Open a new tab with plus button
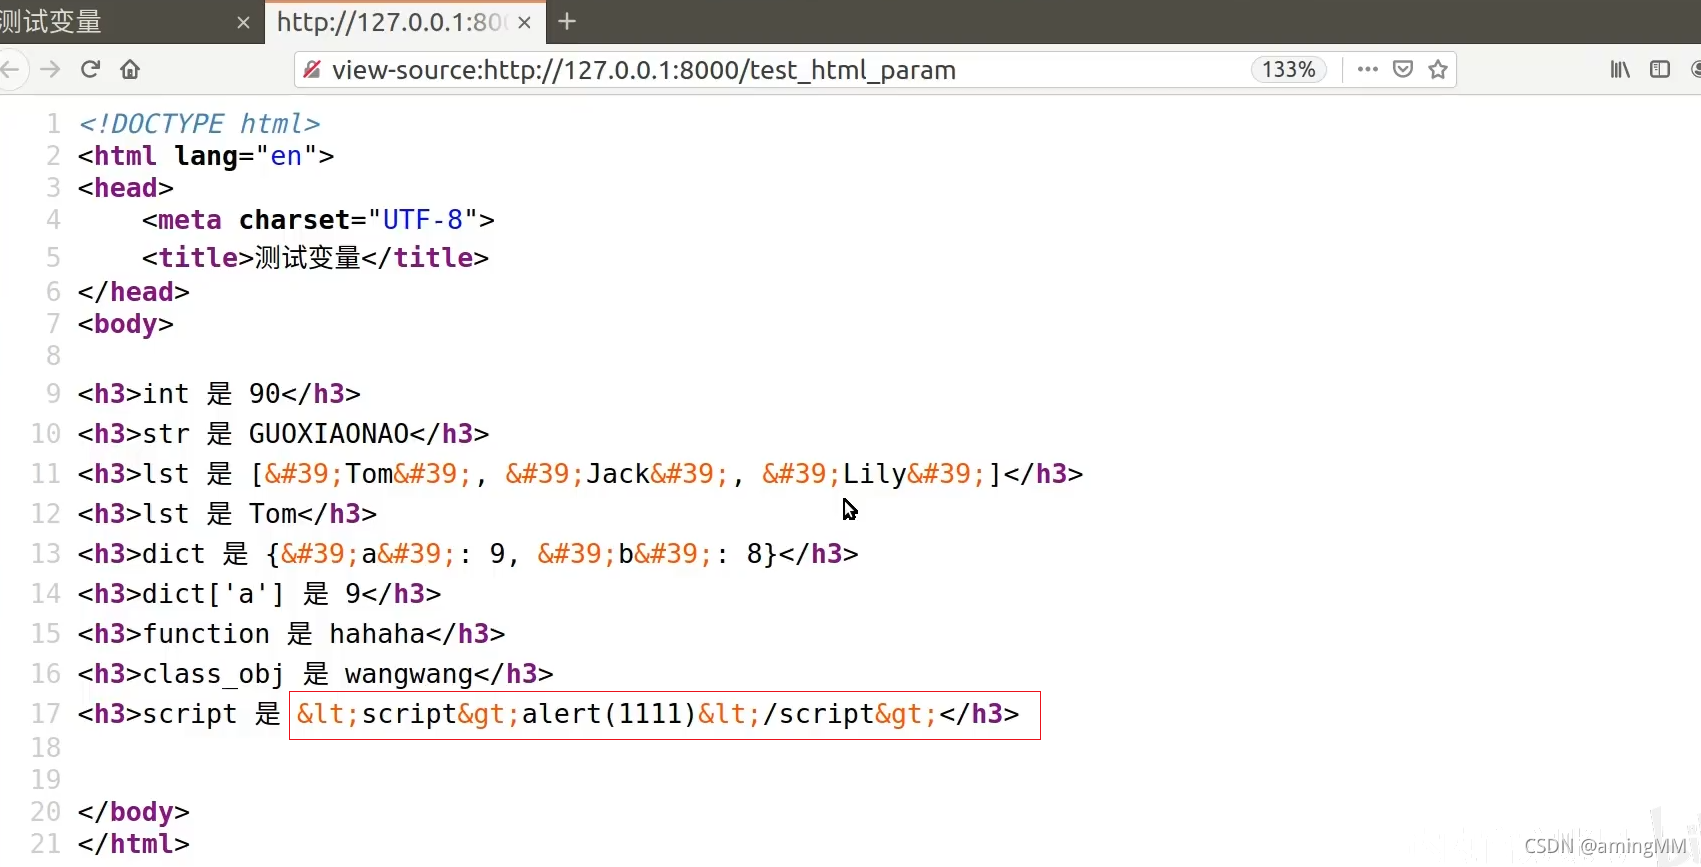 tap(567, 21)
